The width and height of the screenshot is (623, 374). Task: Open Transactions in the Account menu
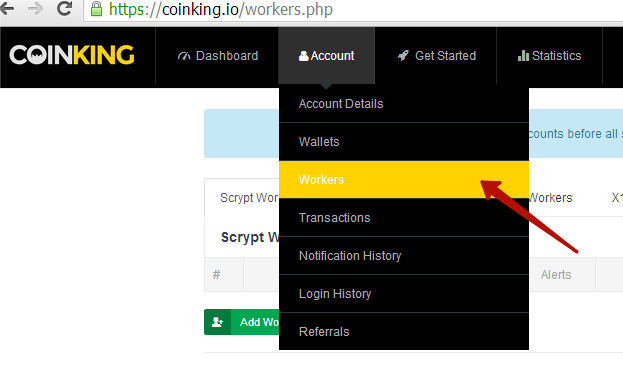coord(404,217)
